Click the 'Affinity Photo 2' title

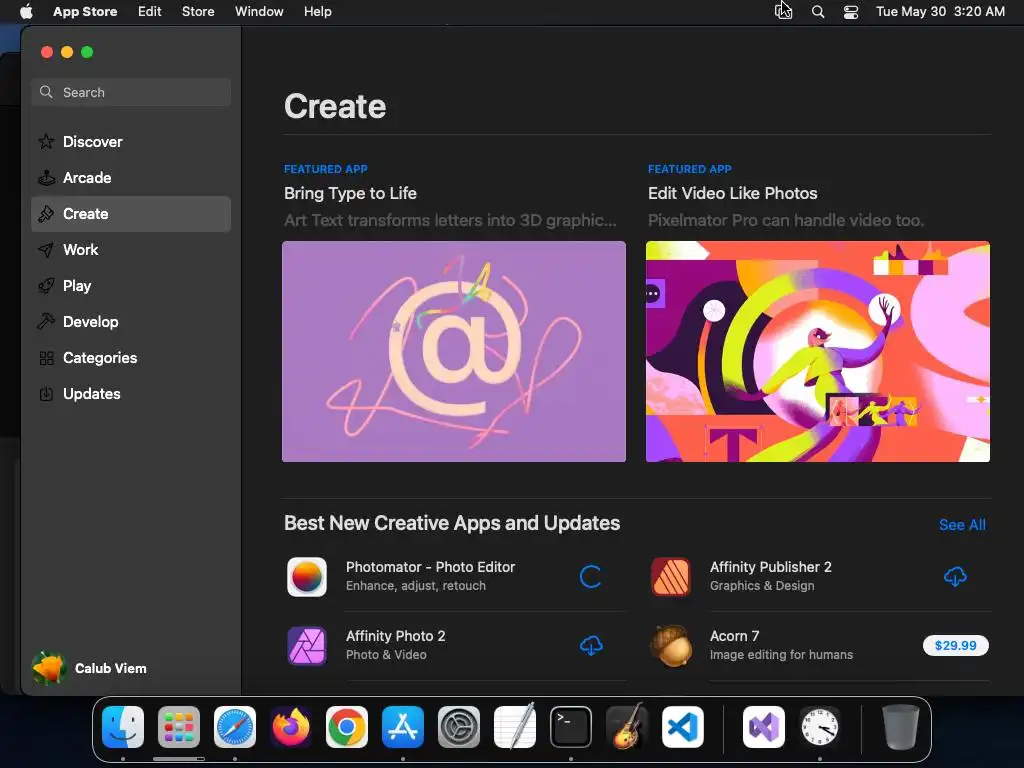coord(396,635)
